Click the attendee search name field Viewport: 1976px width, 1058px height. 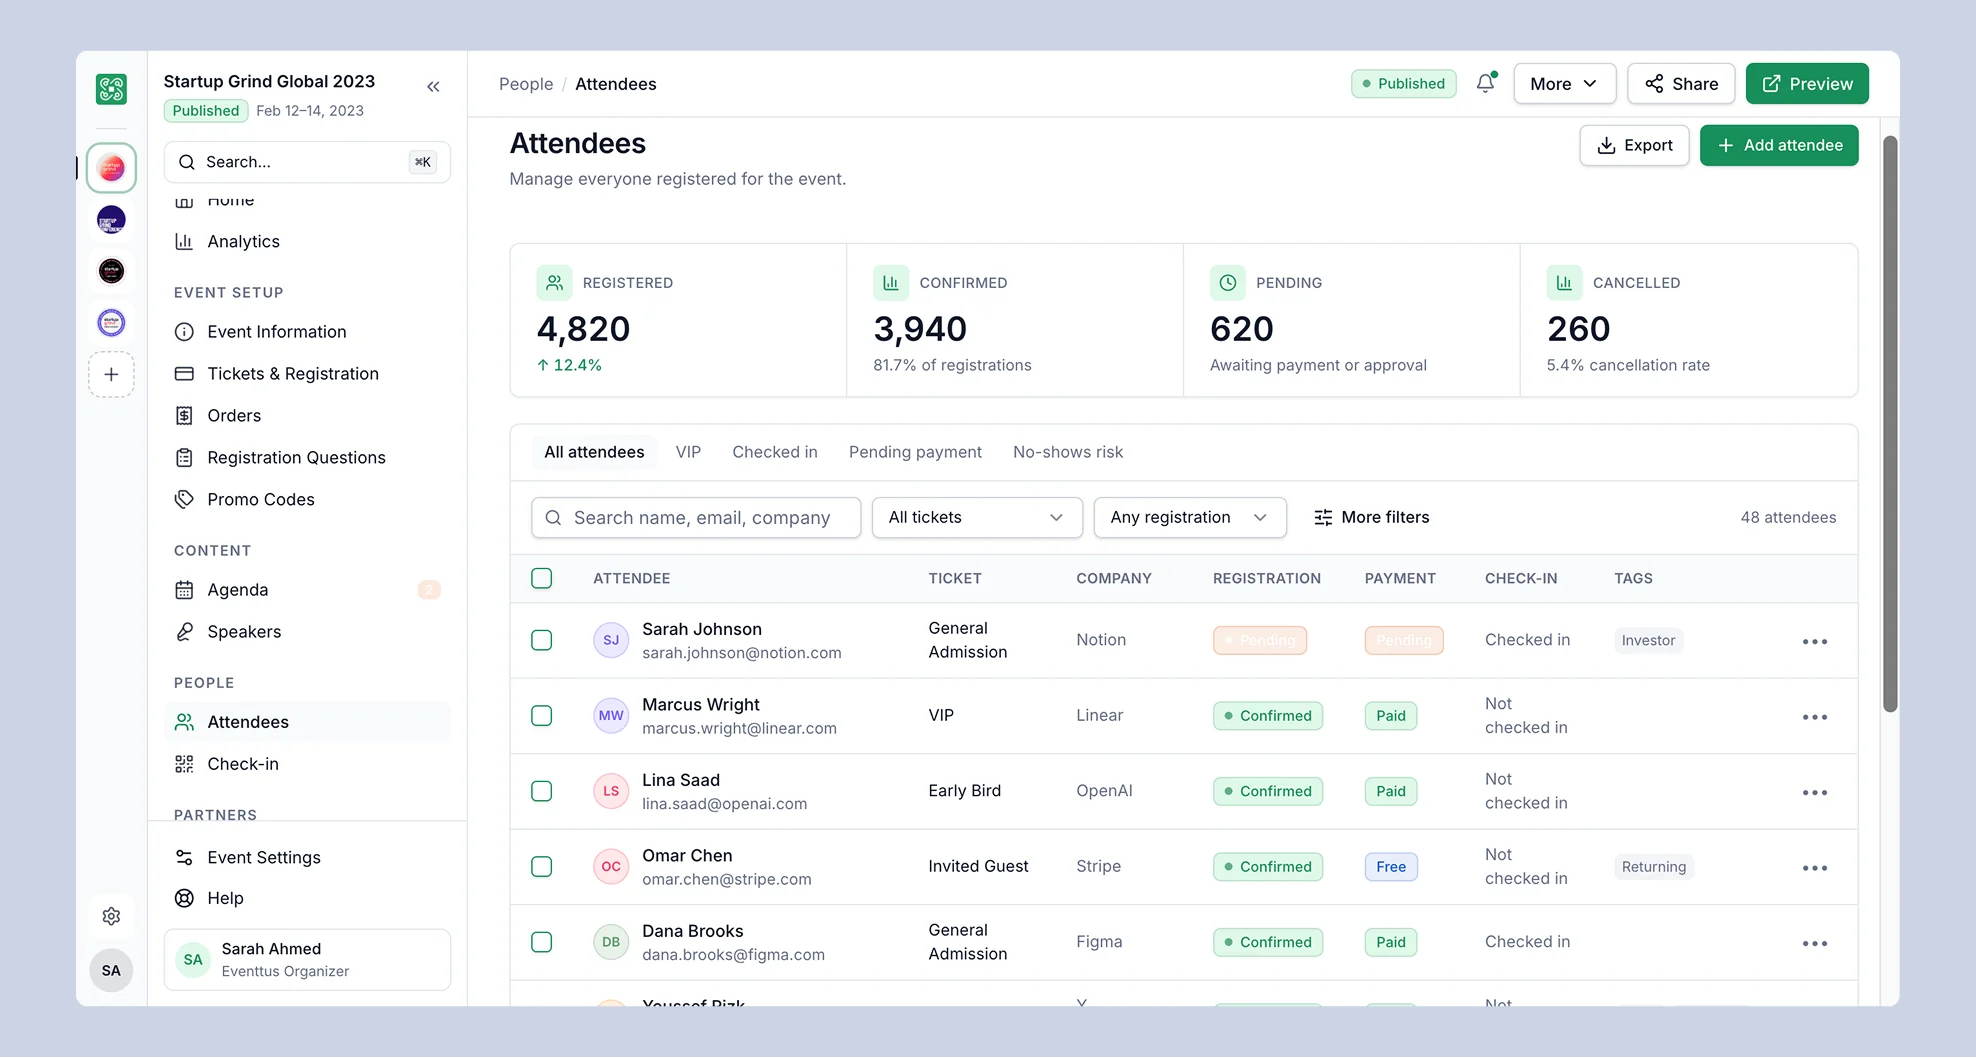click(x=696, y=518)
